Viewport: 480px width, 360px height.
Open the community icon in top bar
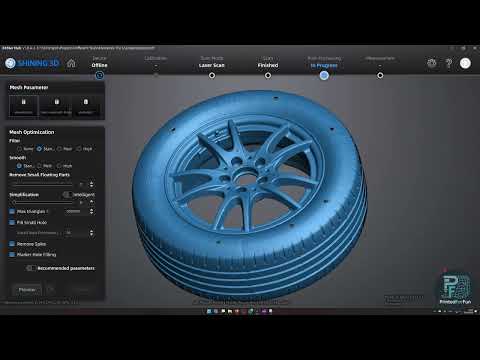pyautogui.click(x=432, y=63)
